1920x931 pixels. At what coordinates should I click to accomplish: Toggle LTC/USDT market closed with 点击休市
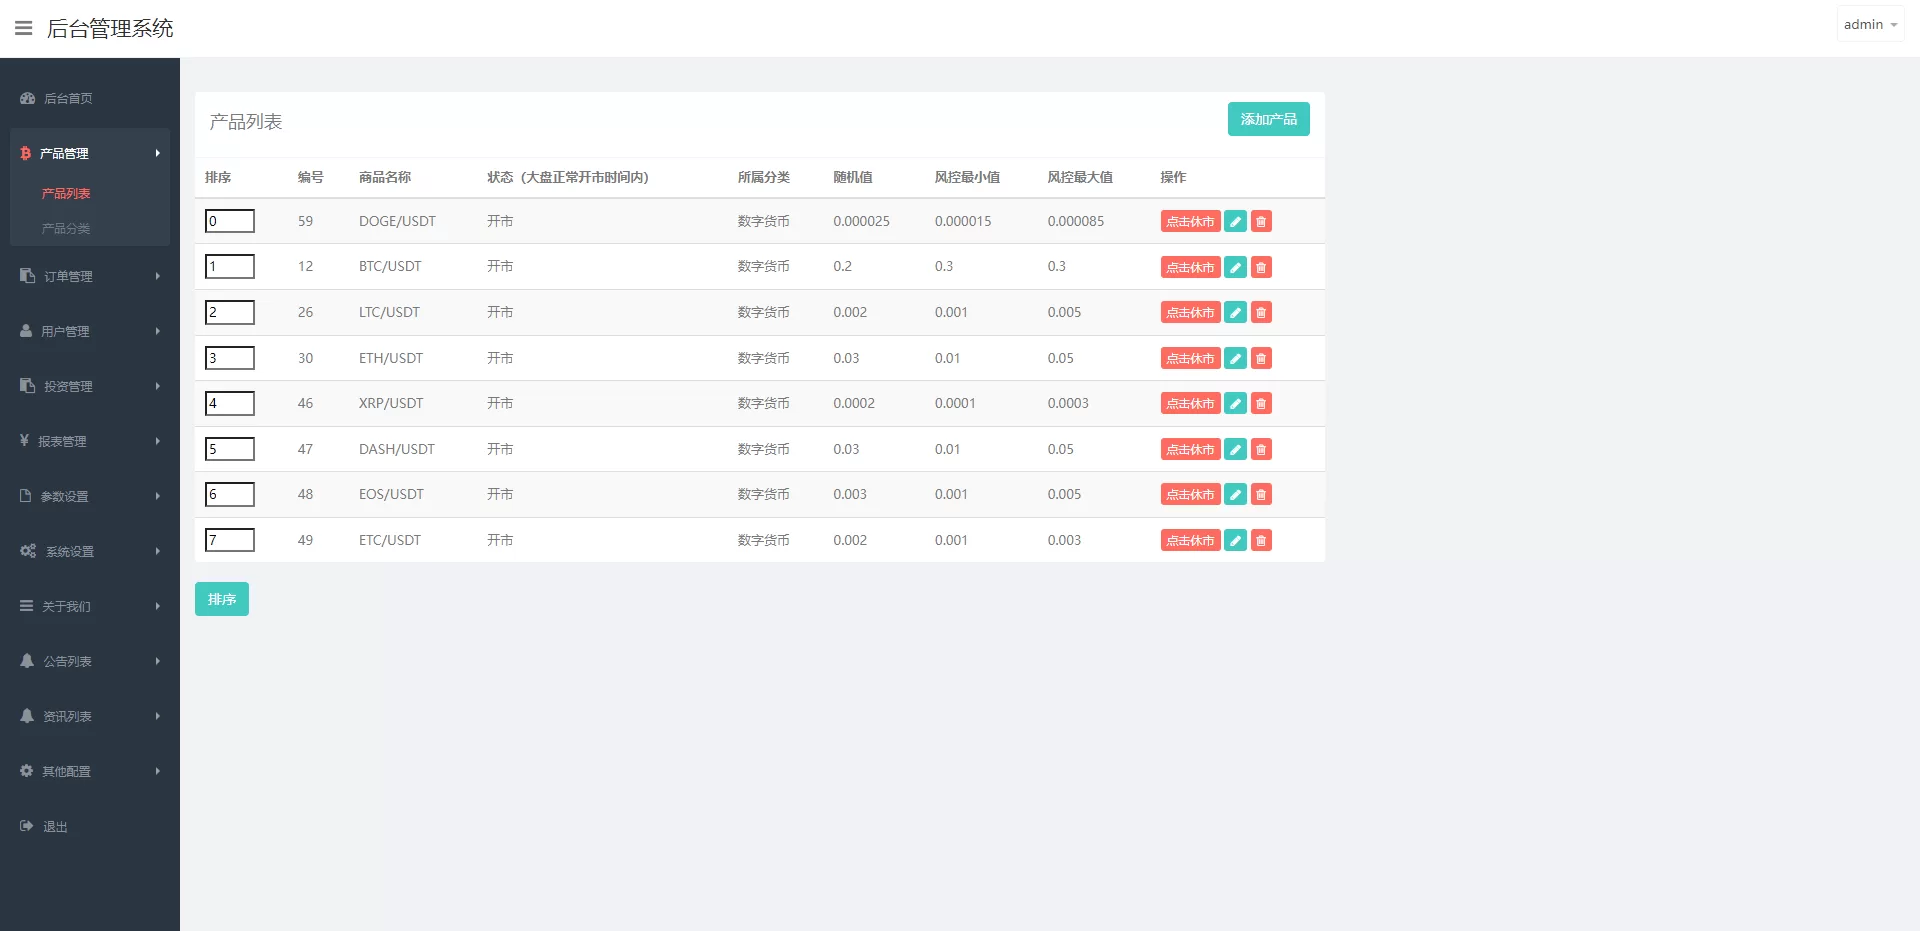coord(1190,313)
